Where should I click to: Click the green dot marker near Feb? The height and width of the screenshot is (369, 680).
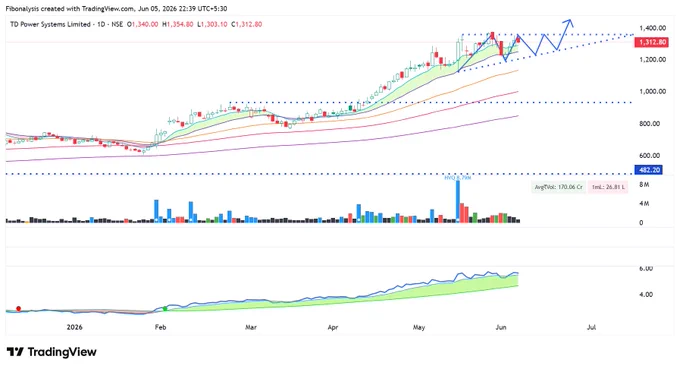[165, 309]
